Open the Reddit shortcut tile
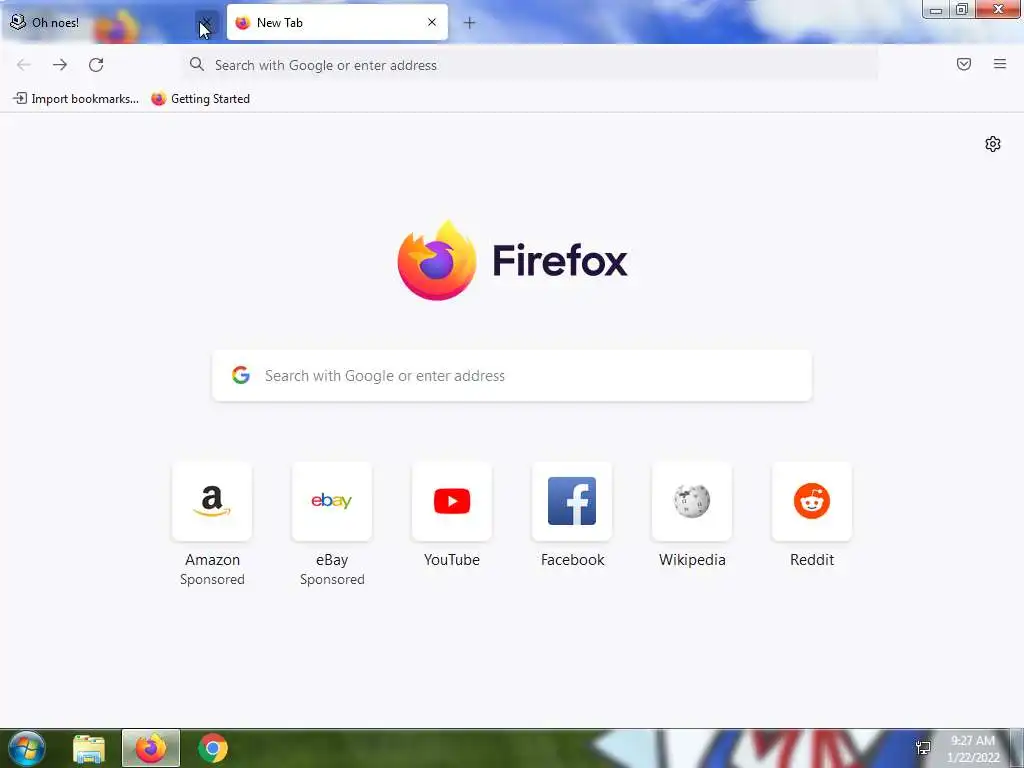Screen dimensions: 1024x768 click(x=812, y=502)
